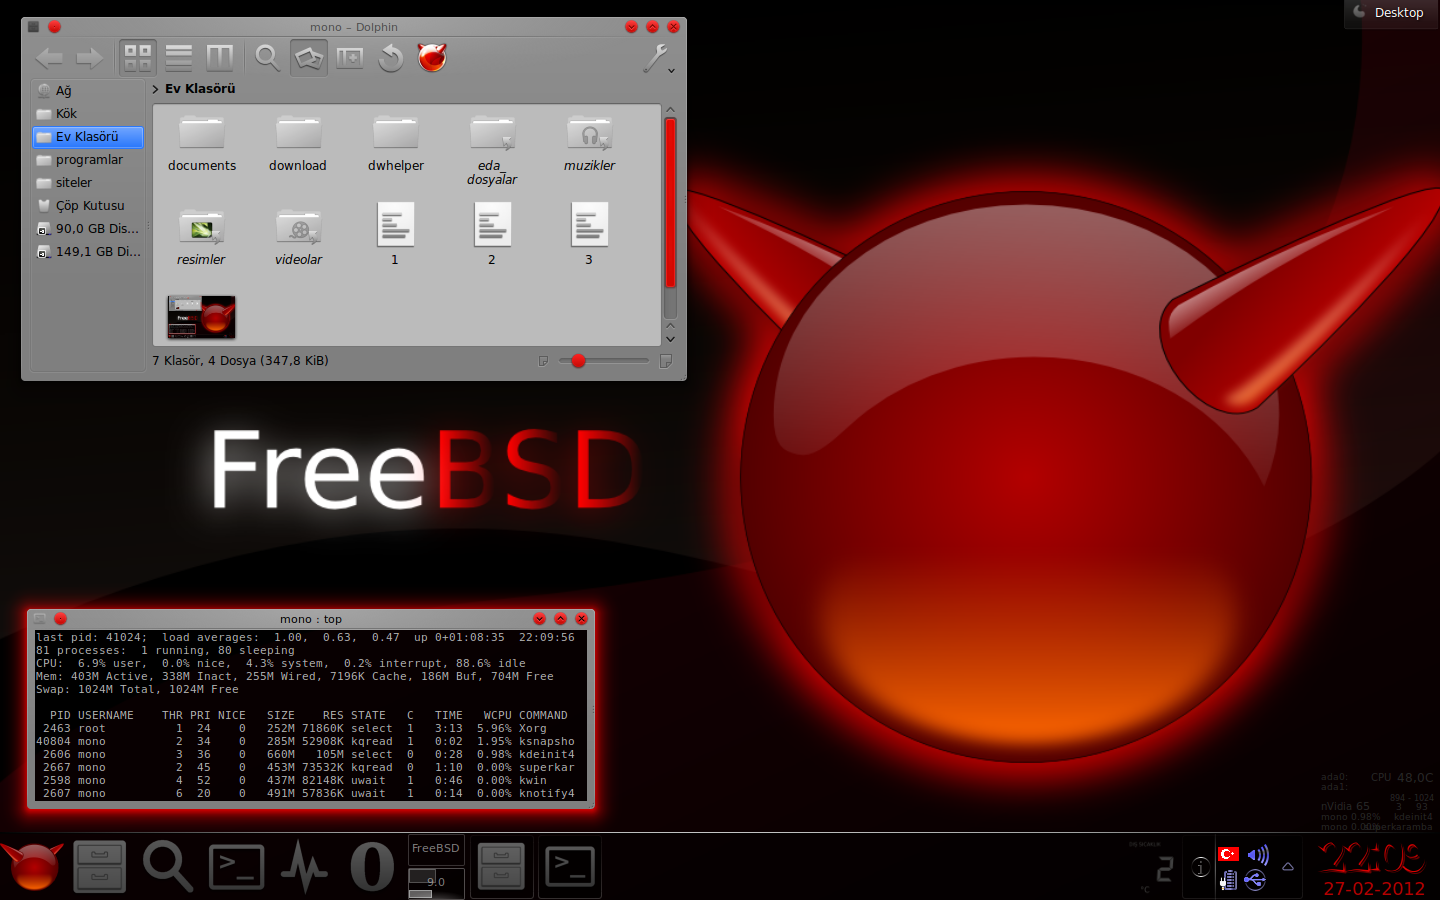The width and height of the screenshot is (1440, 900).
Task: Switch Dolphin to details view mode
Action: [x=179, y=57]
